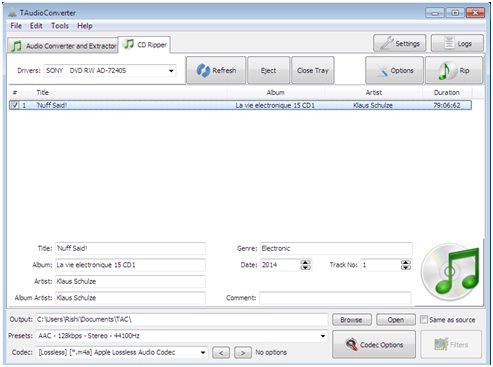Open the File menu

coord(16,26)
